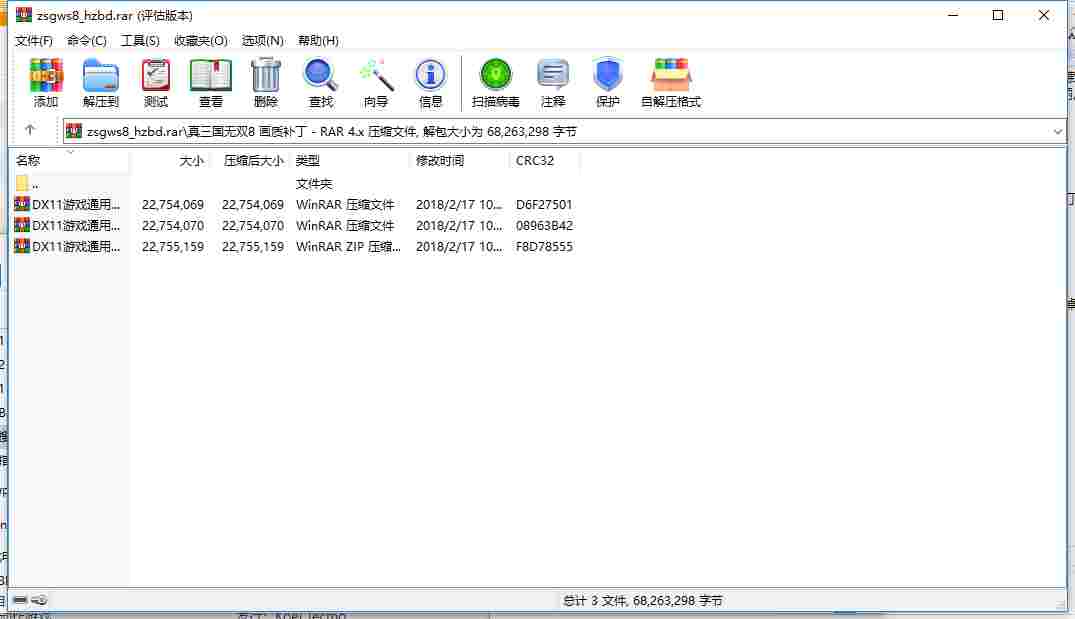This screenshot has height=619, width=1075.
Task: Click the WinRAR title bar app icon
Action: pyautogui.click(x=24, y=14)
